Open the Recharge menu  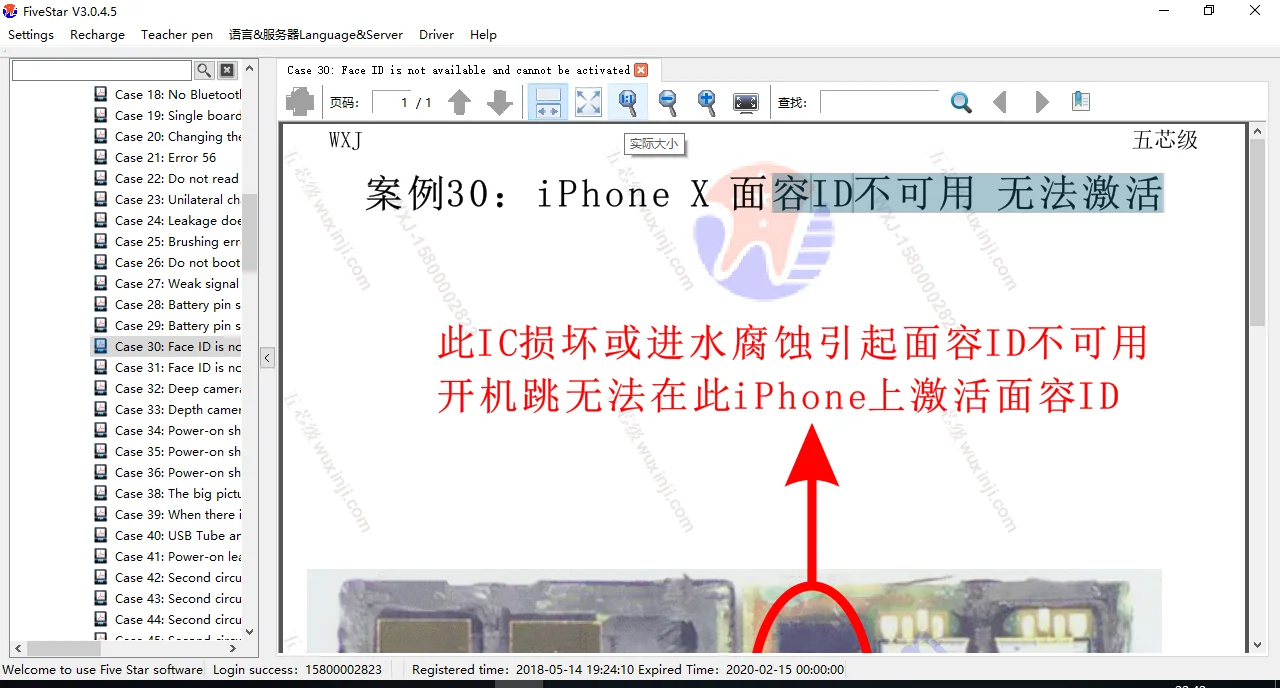97,34
